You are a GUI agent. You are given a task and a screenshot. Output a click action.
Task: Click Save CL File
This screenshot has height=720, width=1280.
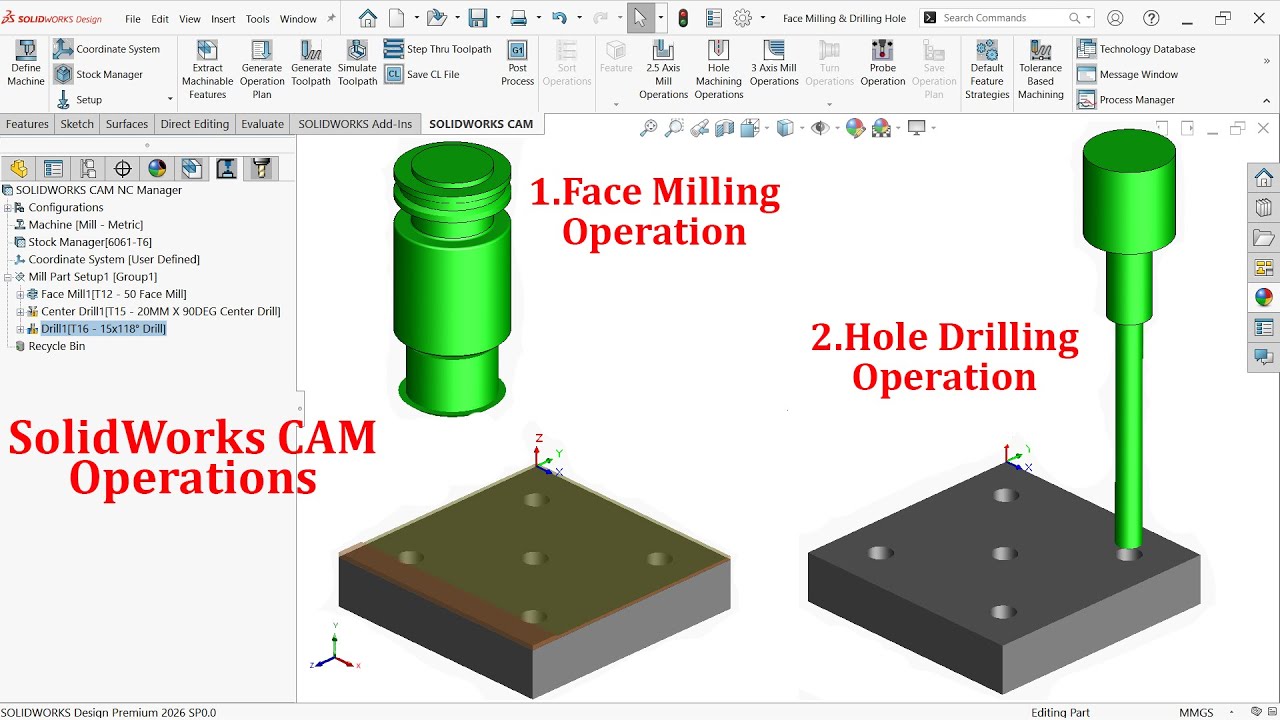tap(422, 74)
